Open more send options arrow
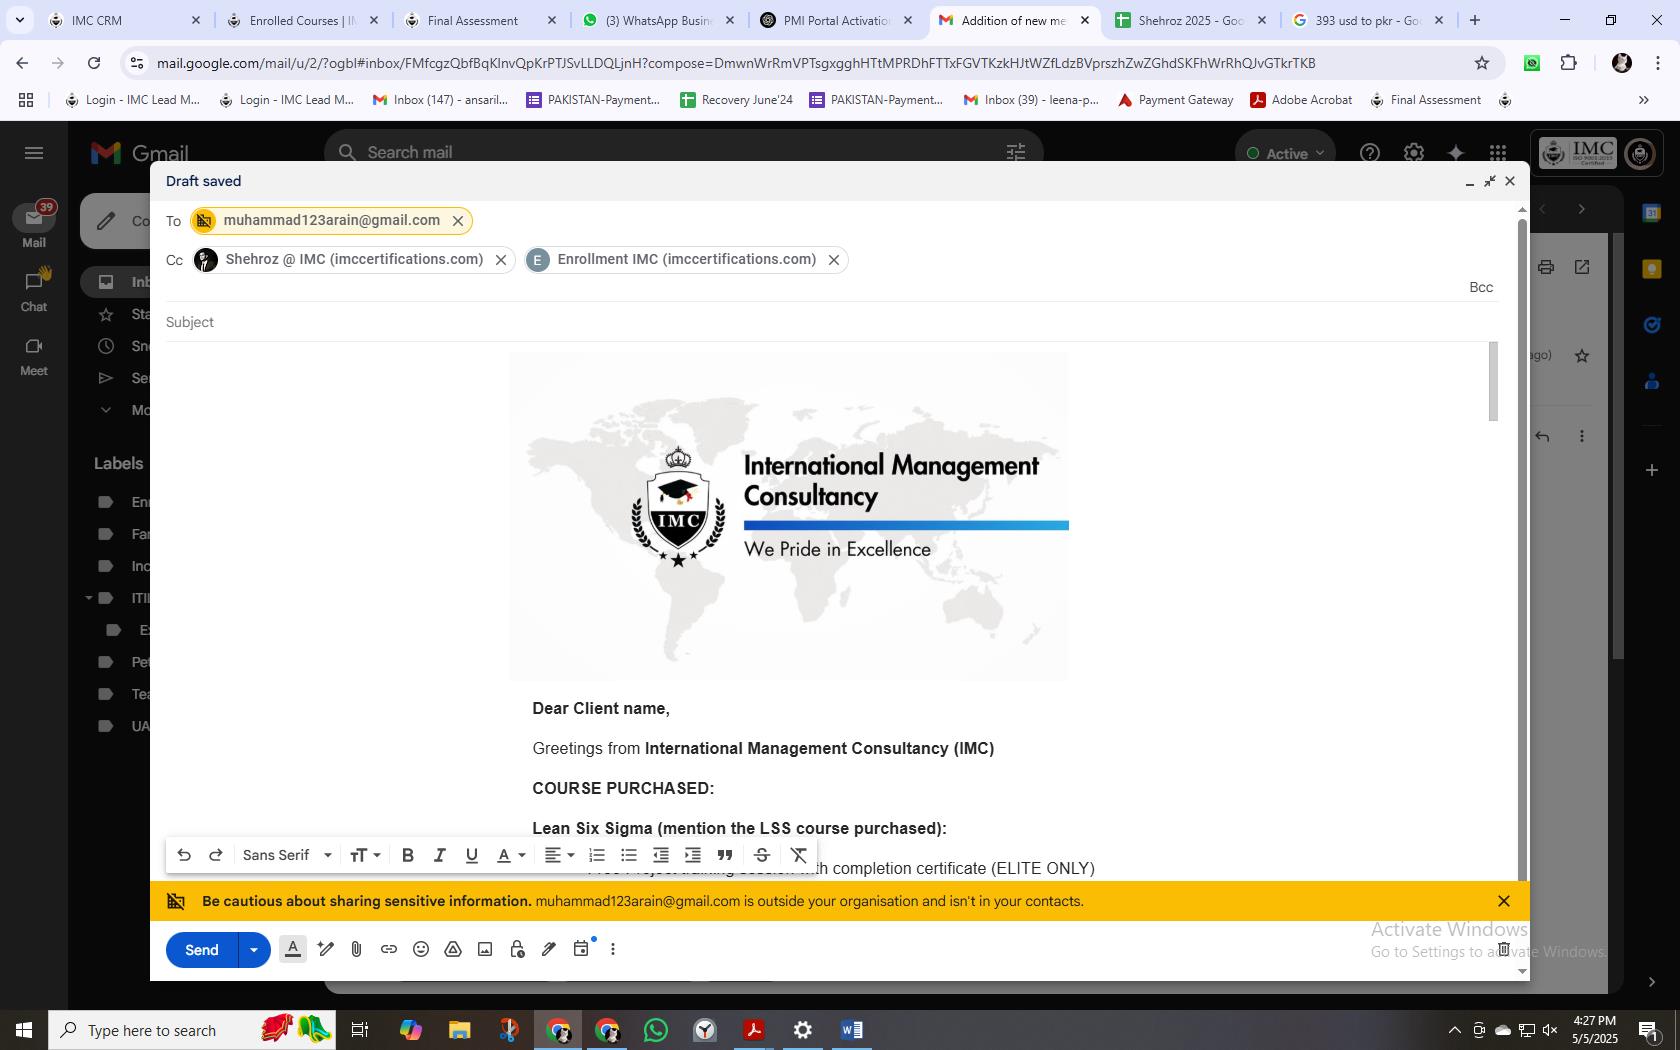 coord(254,950)
